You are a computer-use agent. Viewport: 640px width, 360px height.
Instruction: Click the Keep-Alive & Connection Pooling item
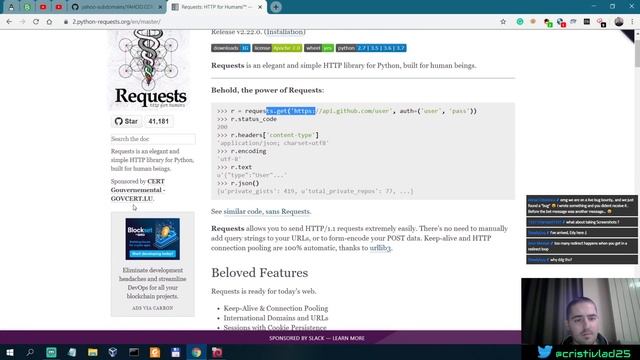(276, 308)
